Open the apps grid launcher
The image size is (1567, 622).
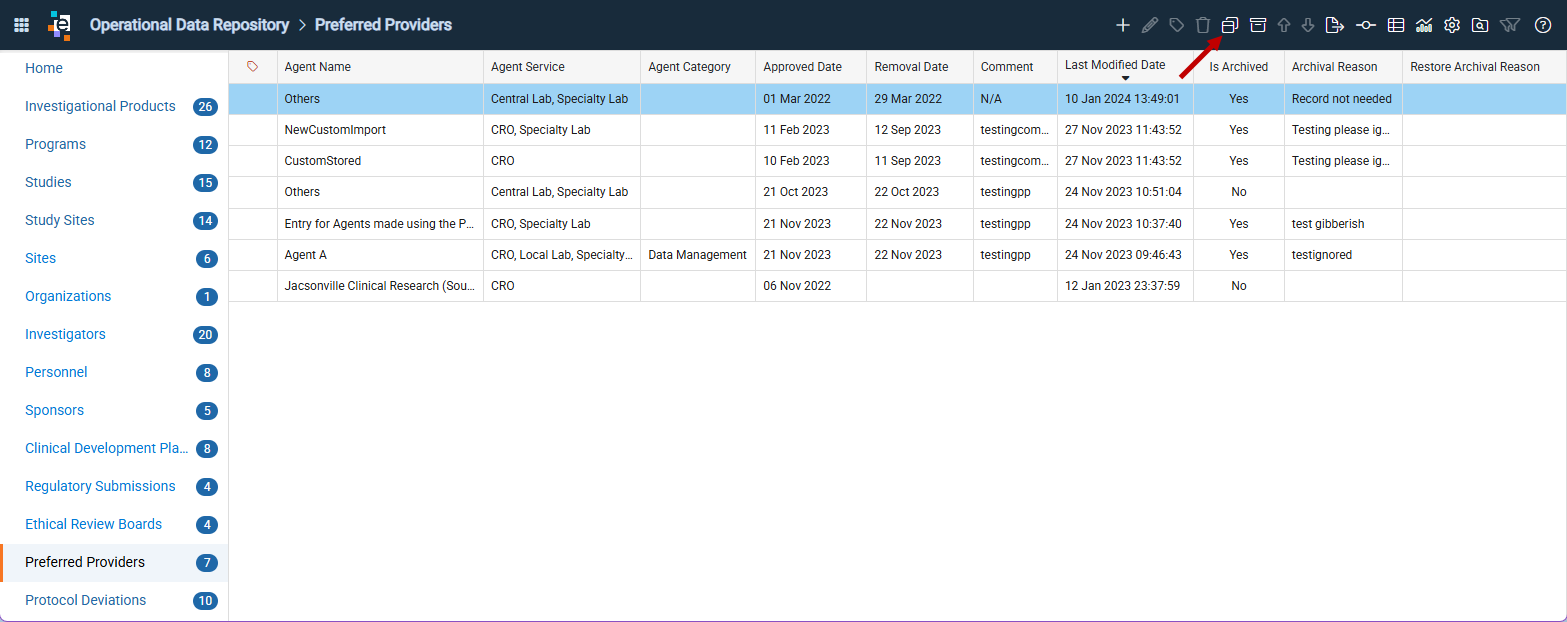click(x=21, y=25)
